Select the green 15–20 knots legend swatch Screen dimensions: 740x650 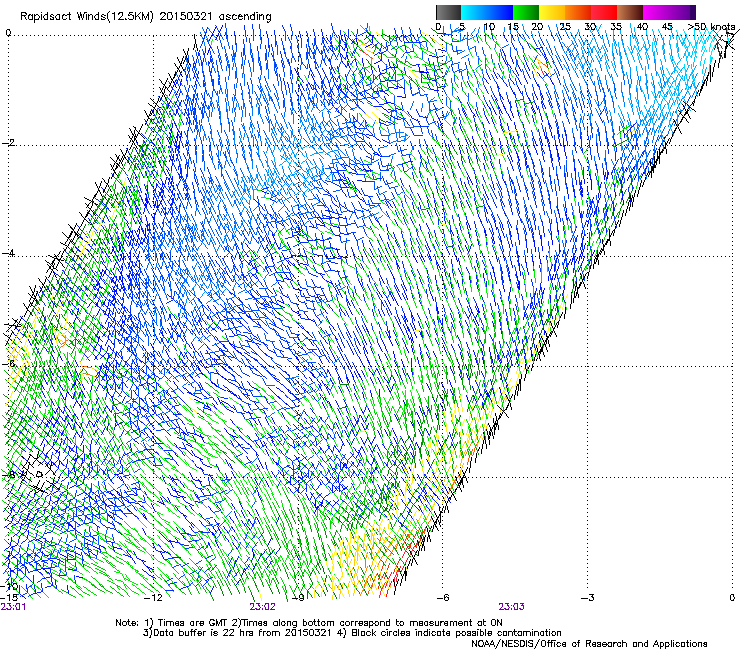526,12
